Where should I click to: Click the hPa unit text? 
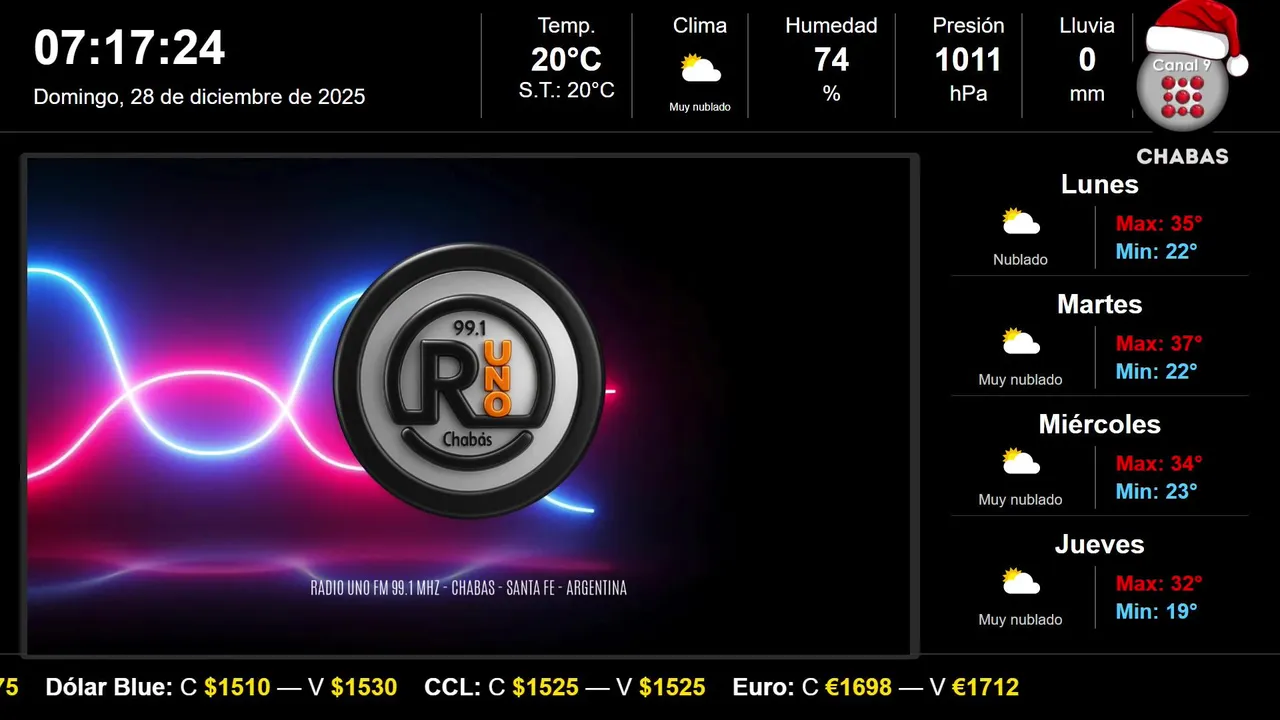coord(967,94)
